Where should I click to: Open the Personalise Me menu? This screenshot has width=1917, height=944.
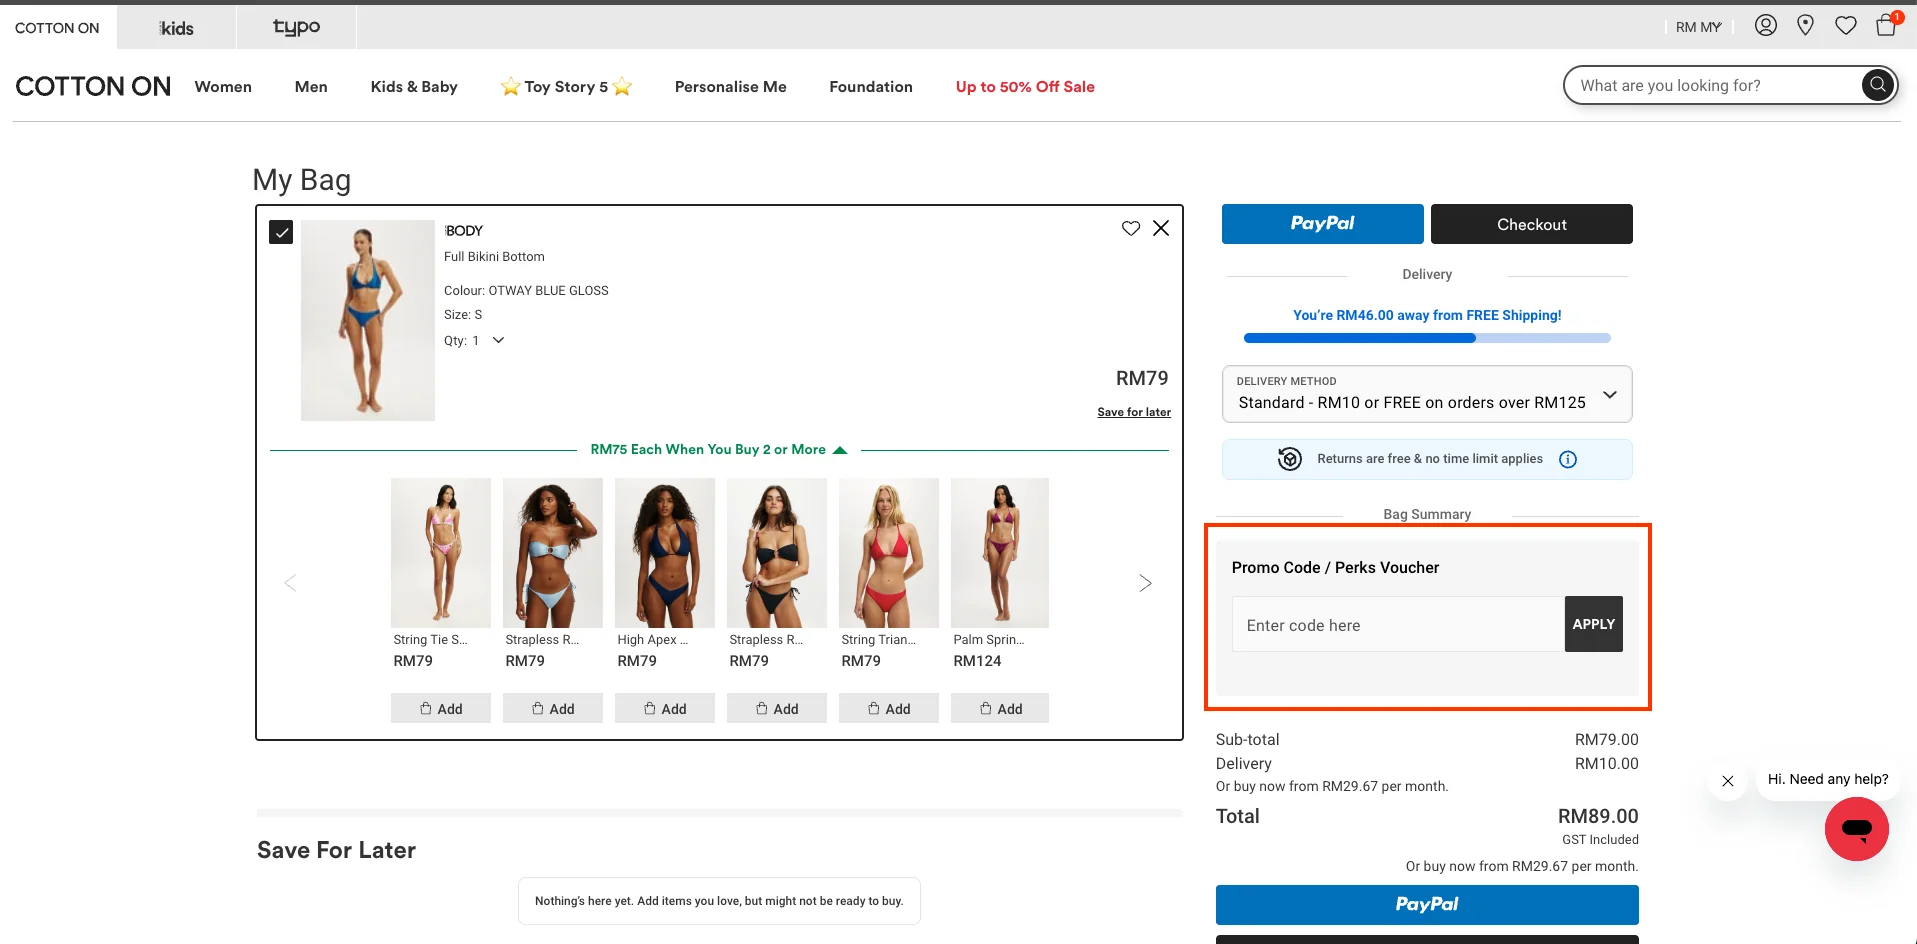pyautogui.click(x=730, y=87)
